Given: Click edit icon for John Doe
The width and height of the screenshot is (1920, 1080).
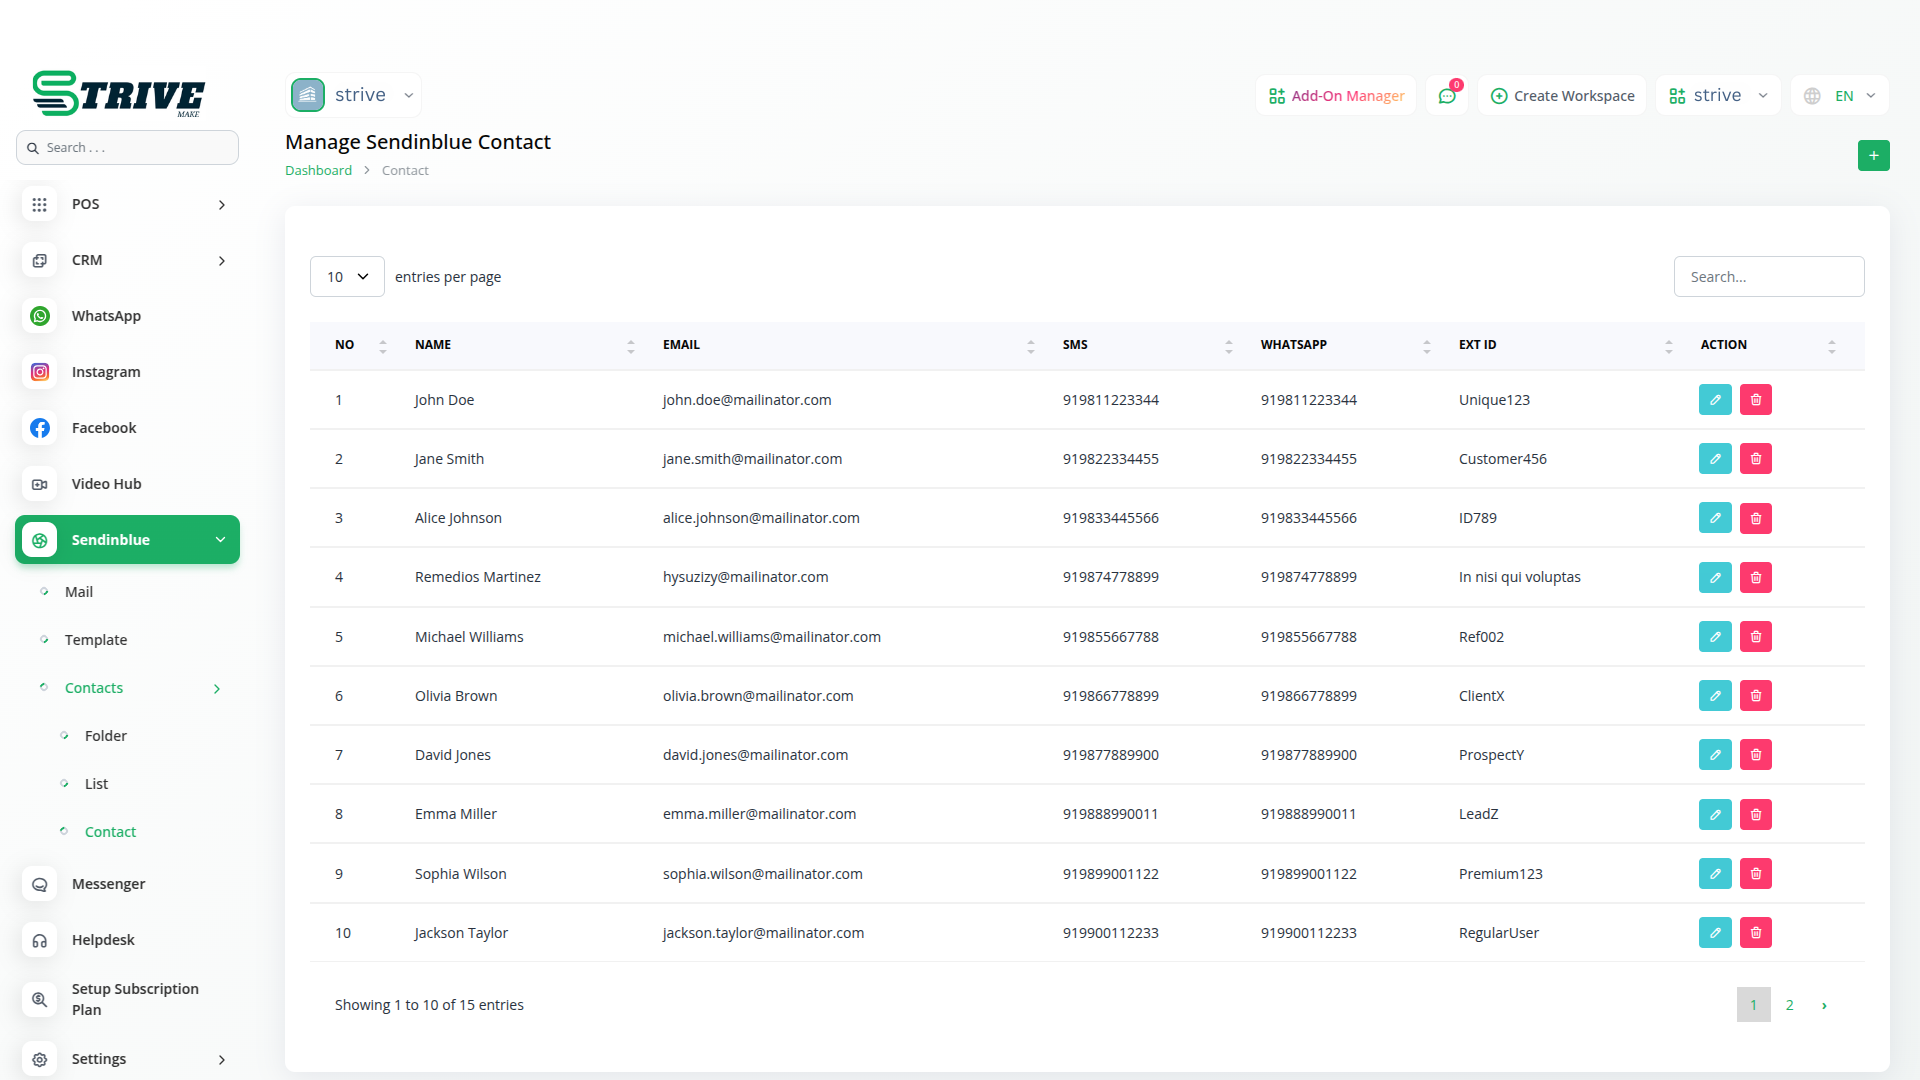Looking at the screenshot, I should coord(1715,400).
